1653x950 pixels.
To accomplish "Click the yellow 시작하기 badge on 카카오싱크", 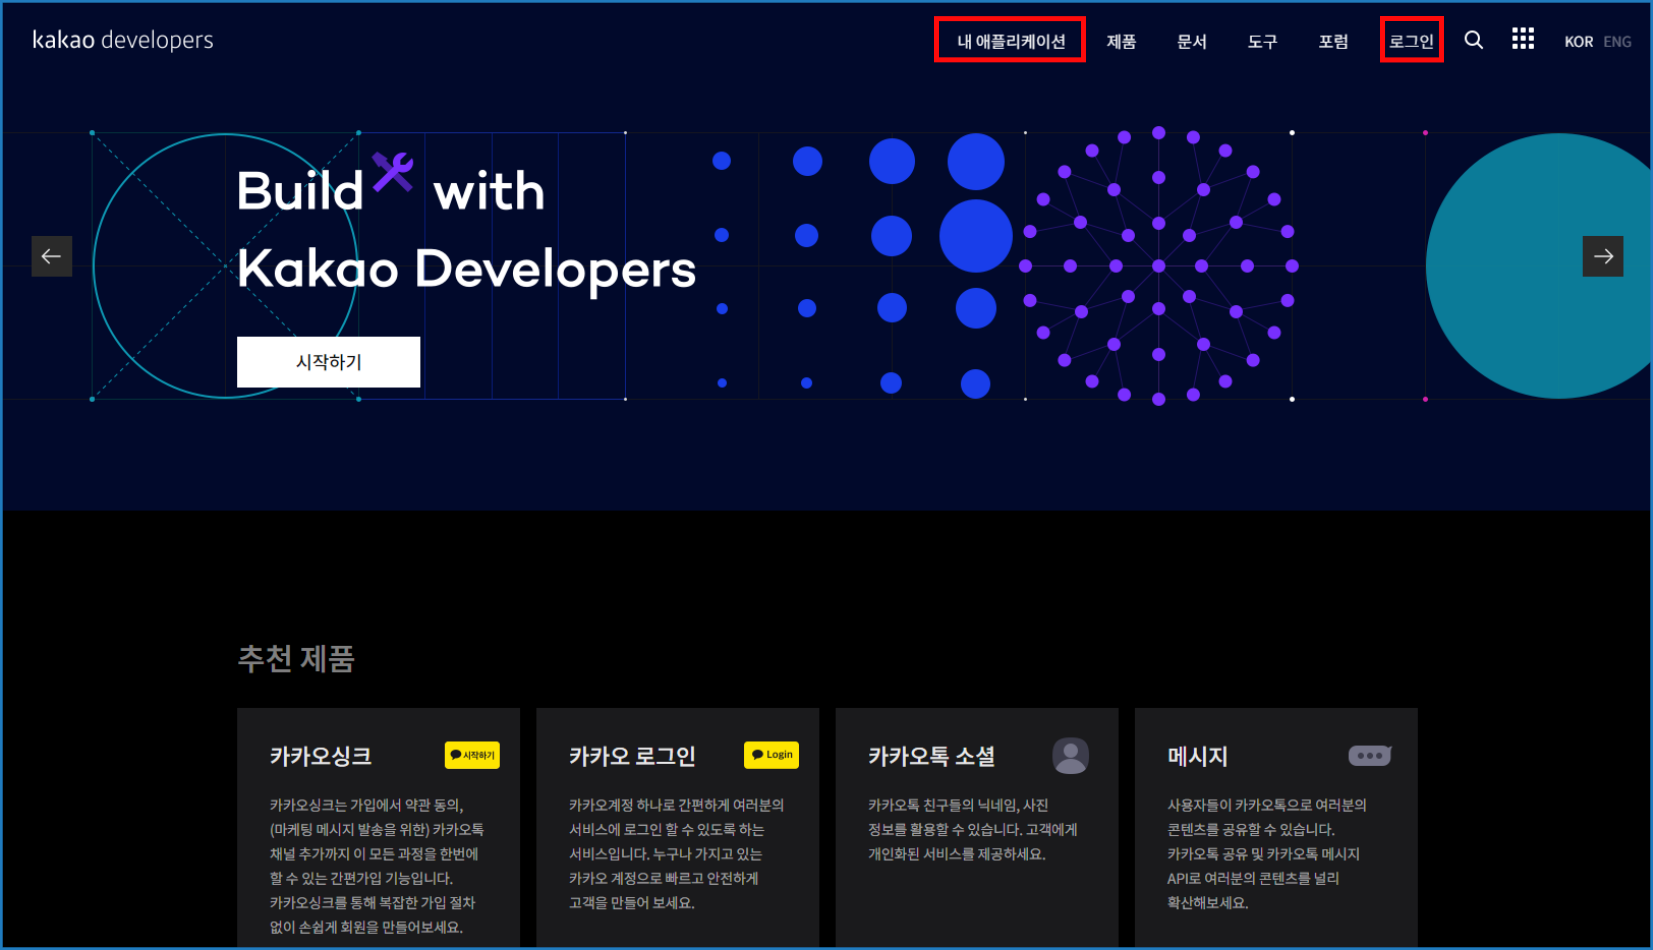I will tap(472, 755).
